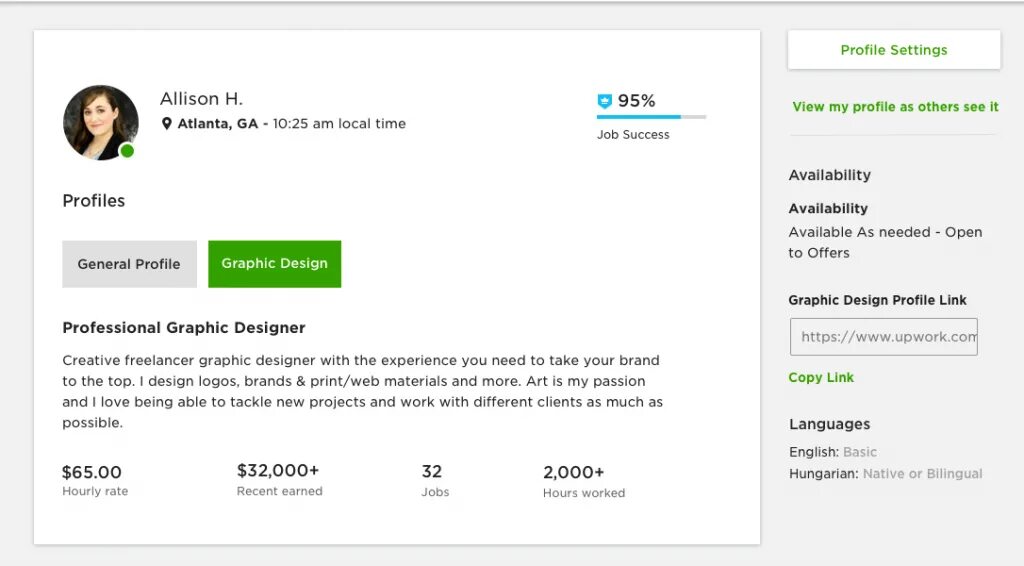Click the Allison H. name heading
This screenshot has width=1024, height=566.
click(x=201, y=99)
